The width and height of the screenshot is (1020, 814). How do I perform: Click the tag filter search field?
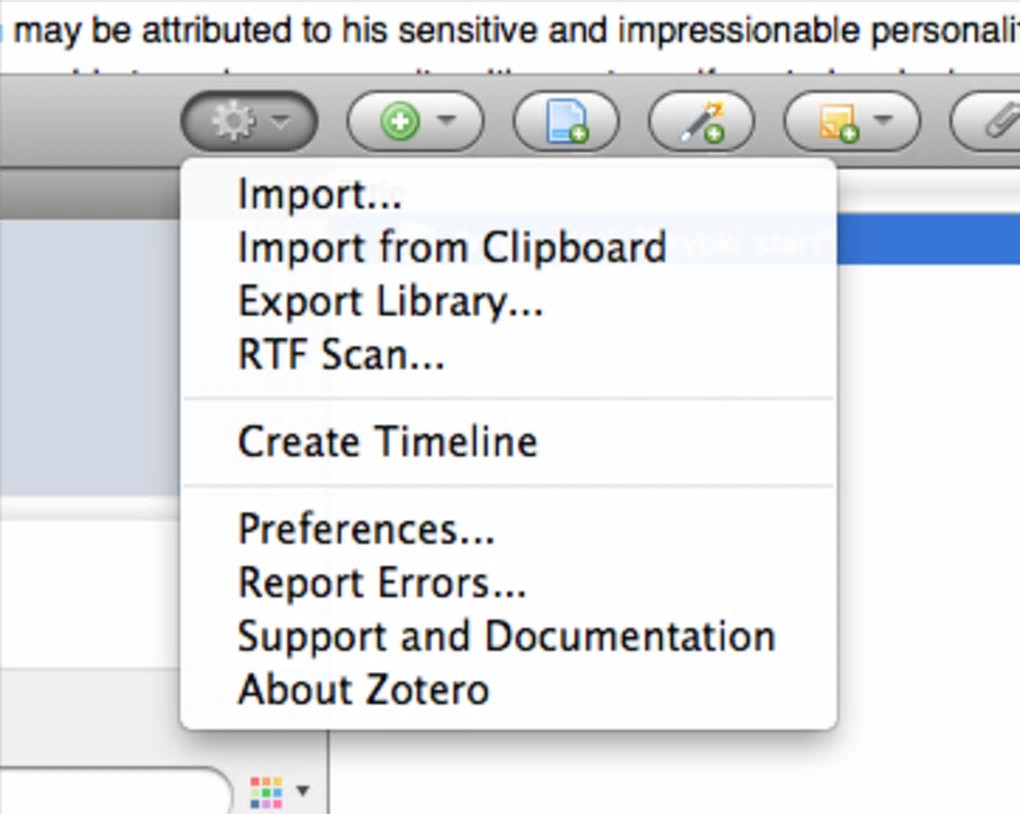click(x=110, y=791)
